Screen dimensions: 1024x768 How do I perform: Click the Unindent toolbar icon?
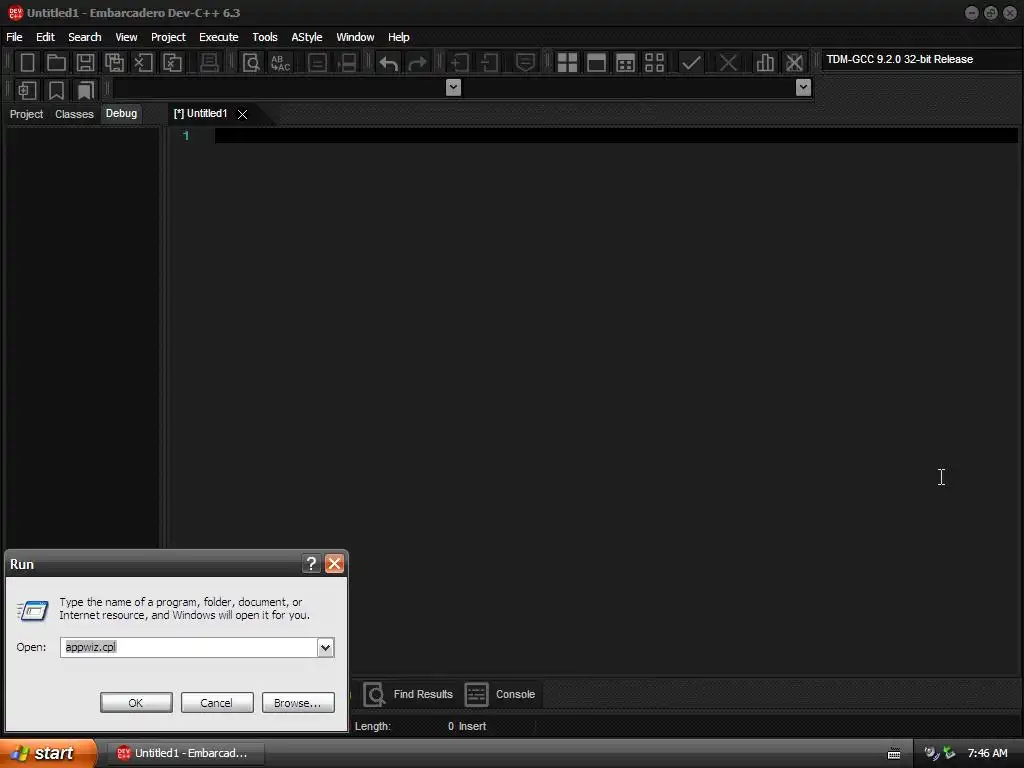click(x=488, y=63)
